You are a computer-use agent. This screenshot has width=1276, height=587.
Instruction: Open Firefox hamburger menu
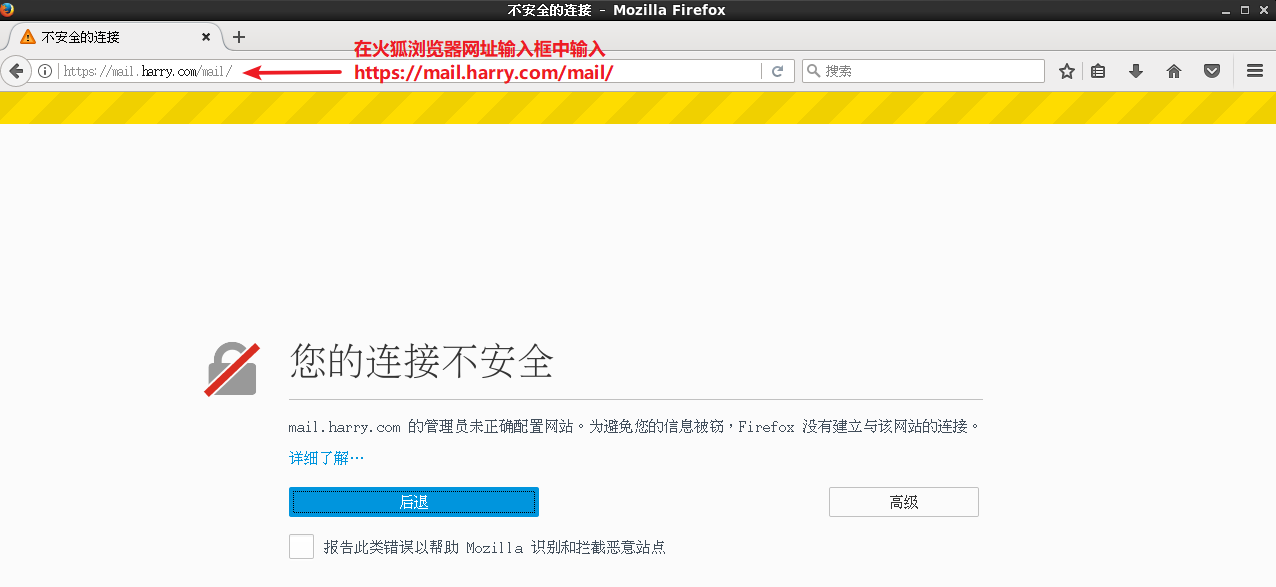pos(1255,71)
